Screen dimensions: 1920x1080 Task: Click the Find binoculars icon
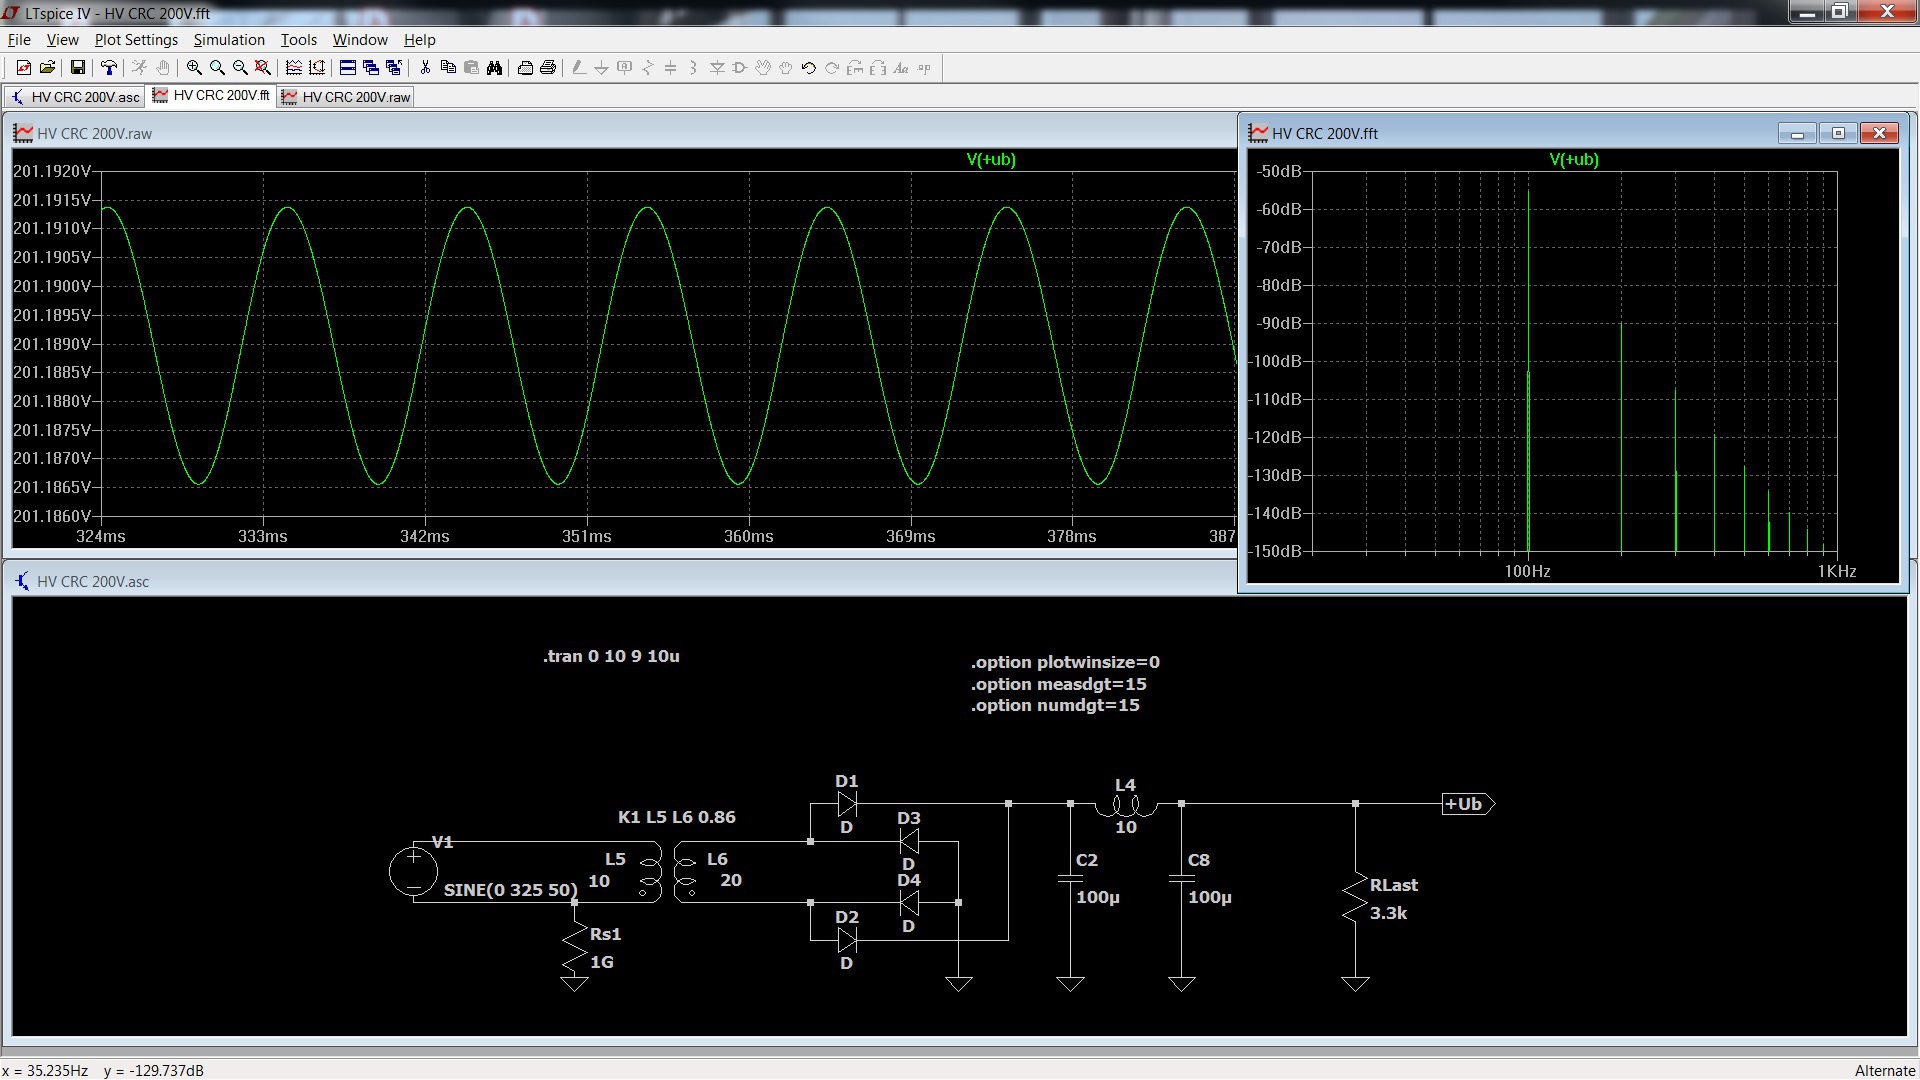pyautogui.click(x=494, y=68)
